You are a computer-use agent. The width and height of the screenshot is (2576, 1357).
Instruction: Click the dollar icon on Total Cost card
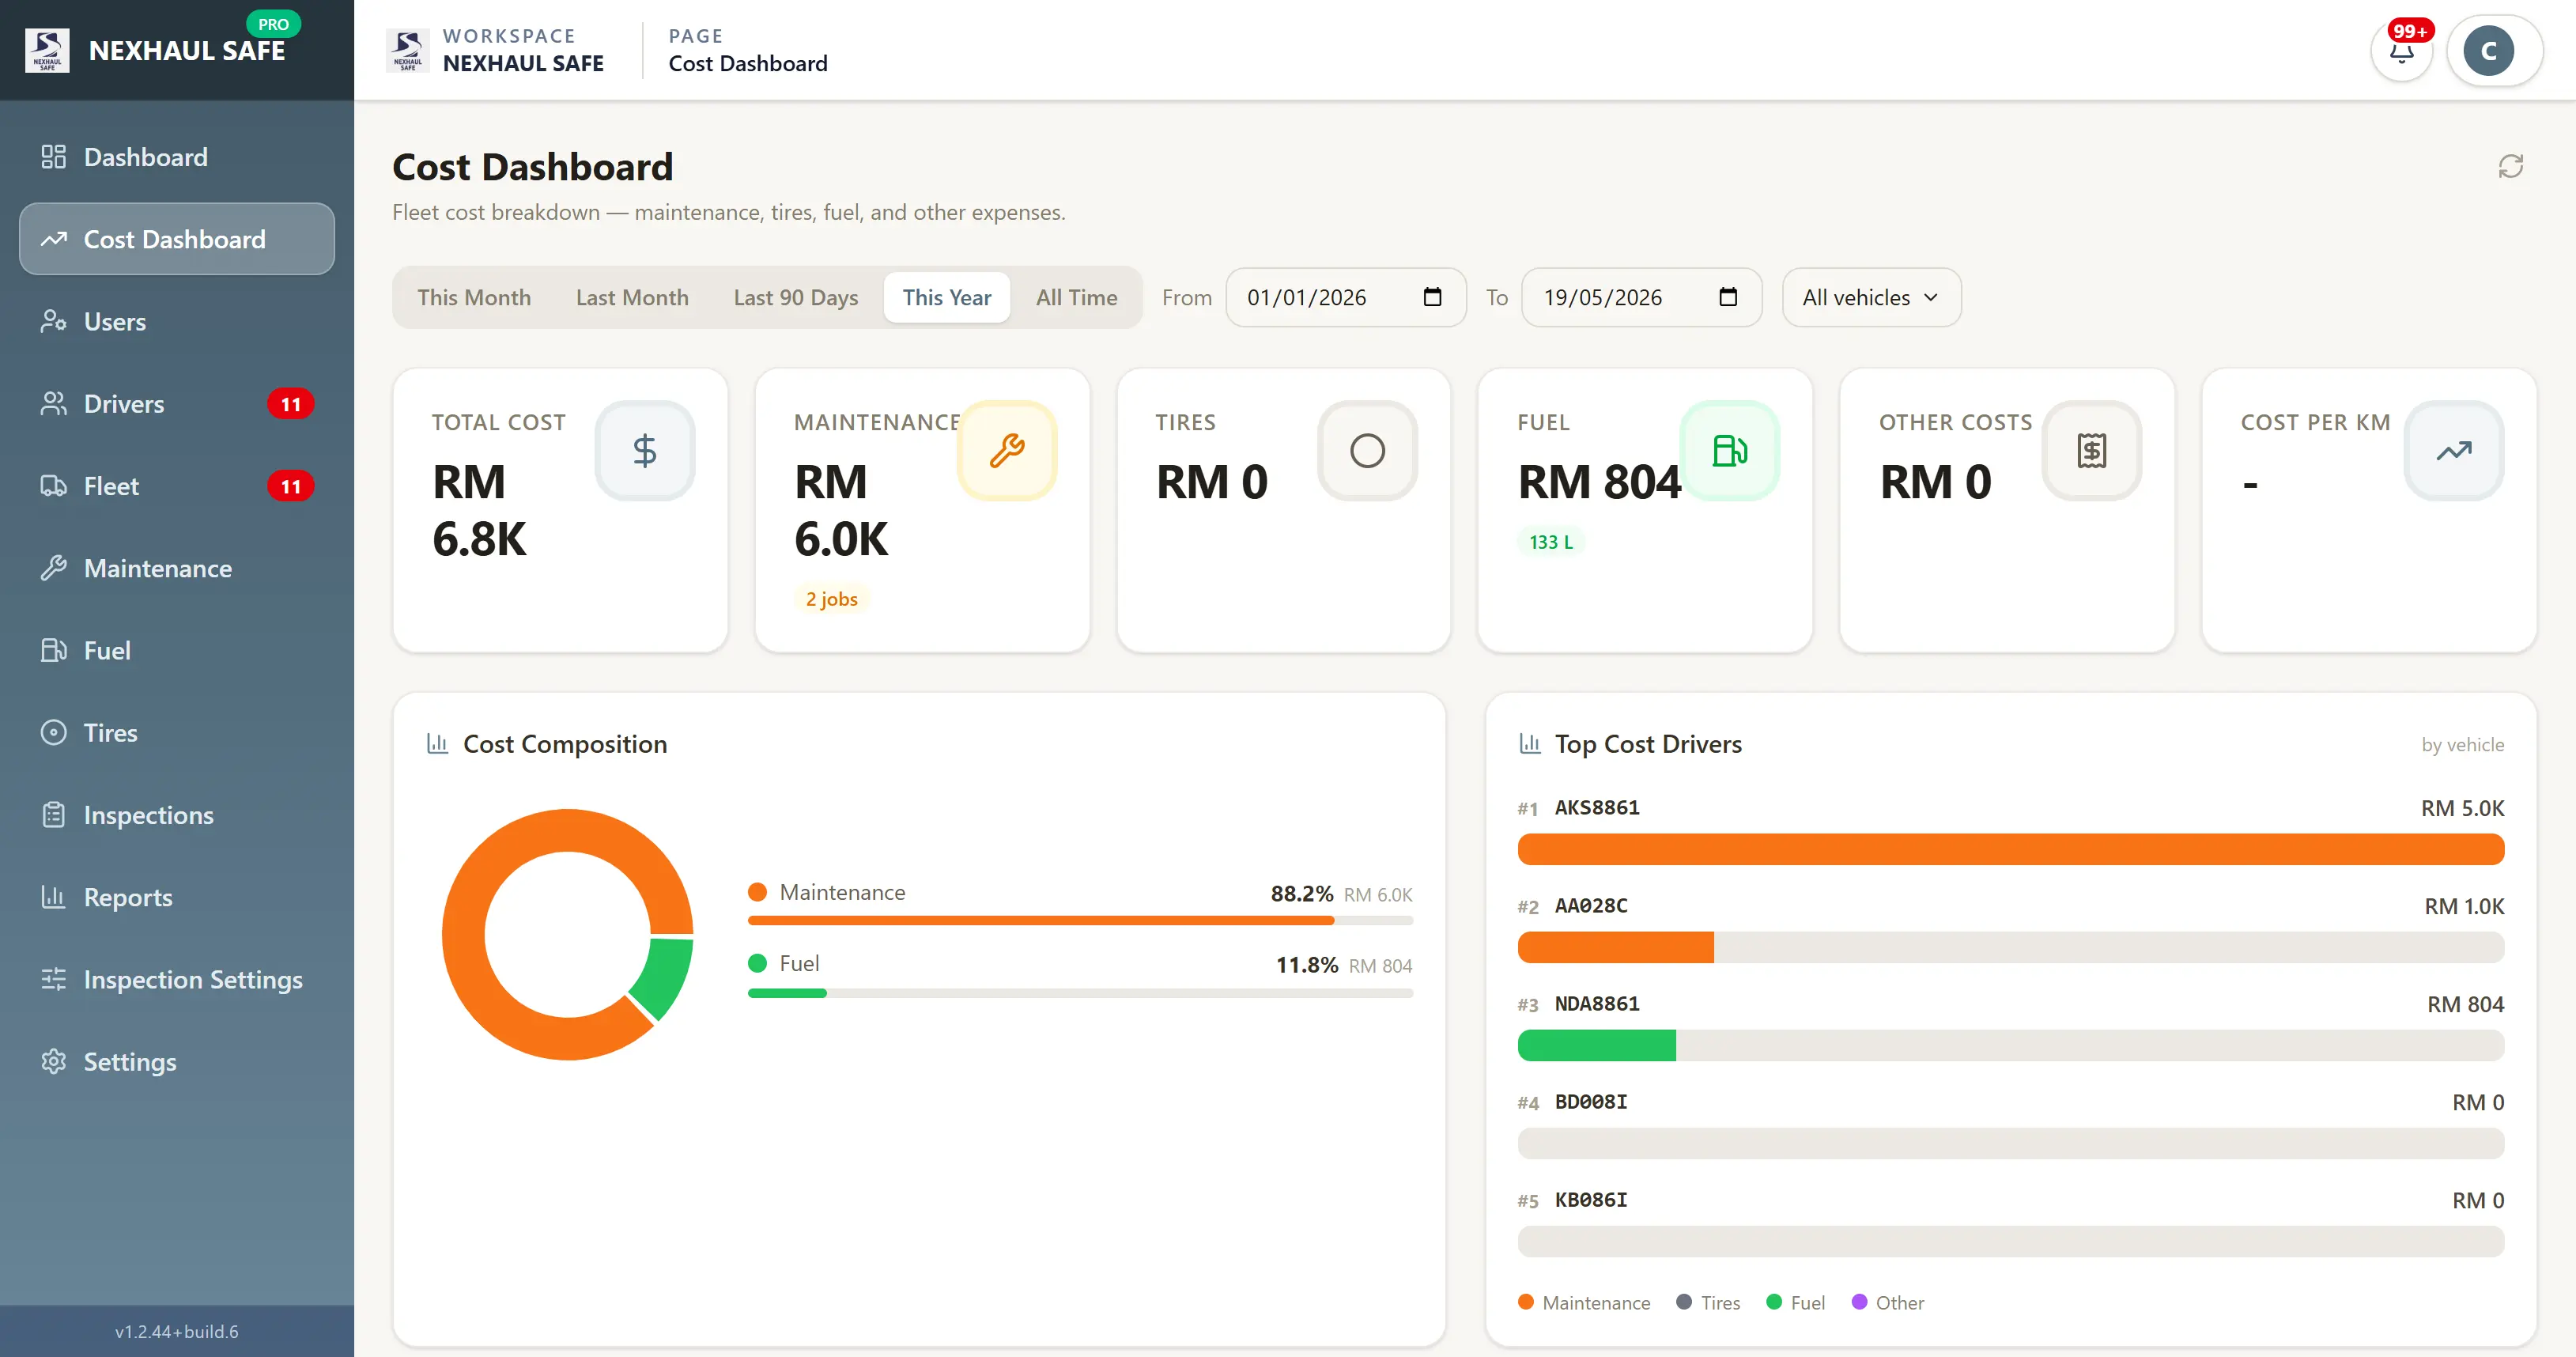click(645, 451)
